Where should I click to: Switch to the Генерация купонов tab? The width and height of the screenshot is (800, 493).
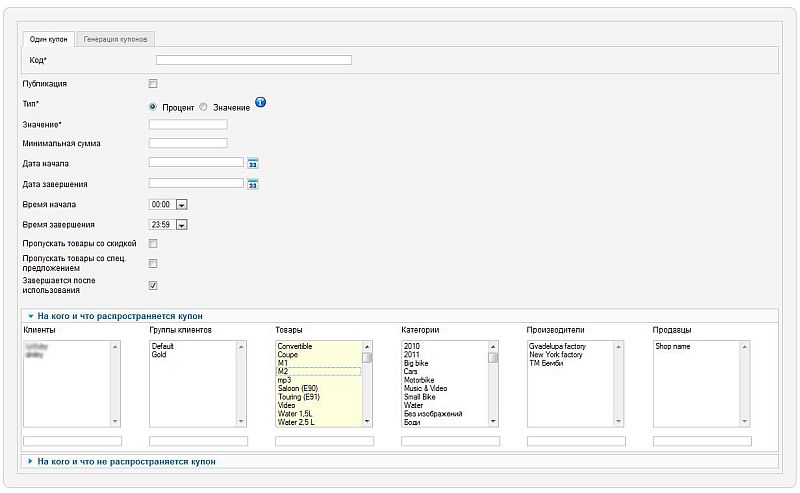[117, 38]
